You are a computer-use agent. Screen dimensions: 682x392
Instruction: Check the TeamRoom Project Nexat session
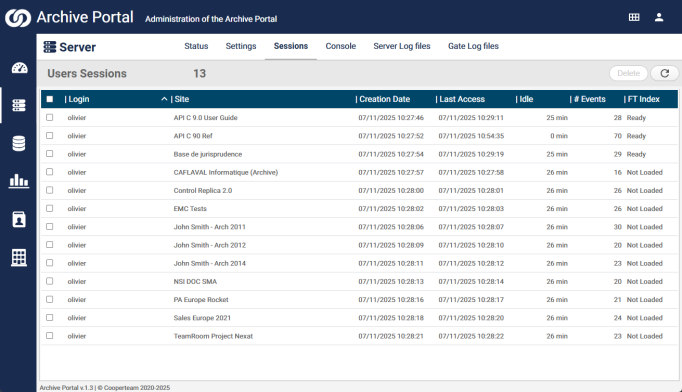[50, 335]
